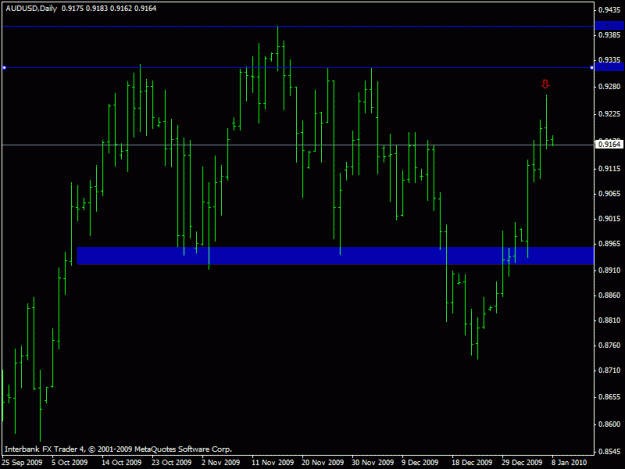Click the 0.9164 current price label
The image size is (625, 469).
609,144
